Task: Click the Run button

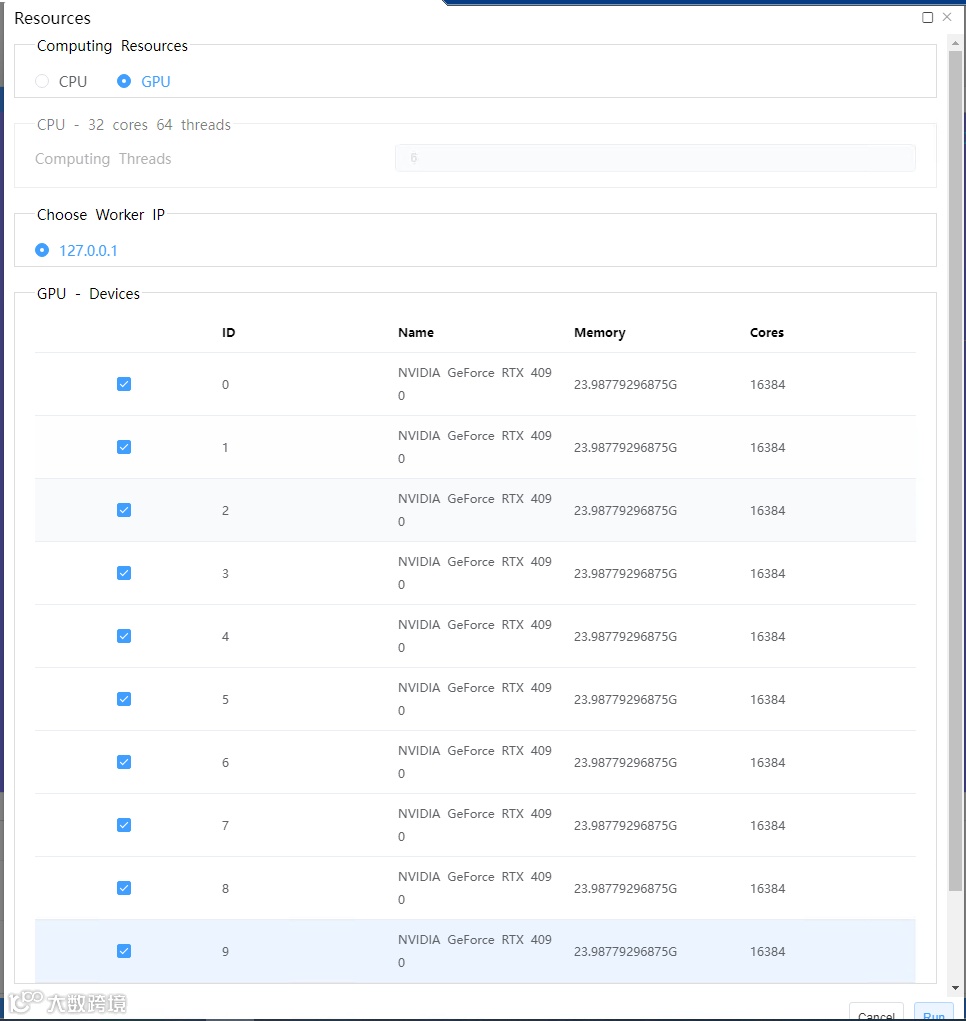Action: click(x=933, y=1012)
